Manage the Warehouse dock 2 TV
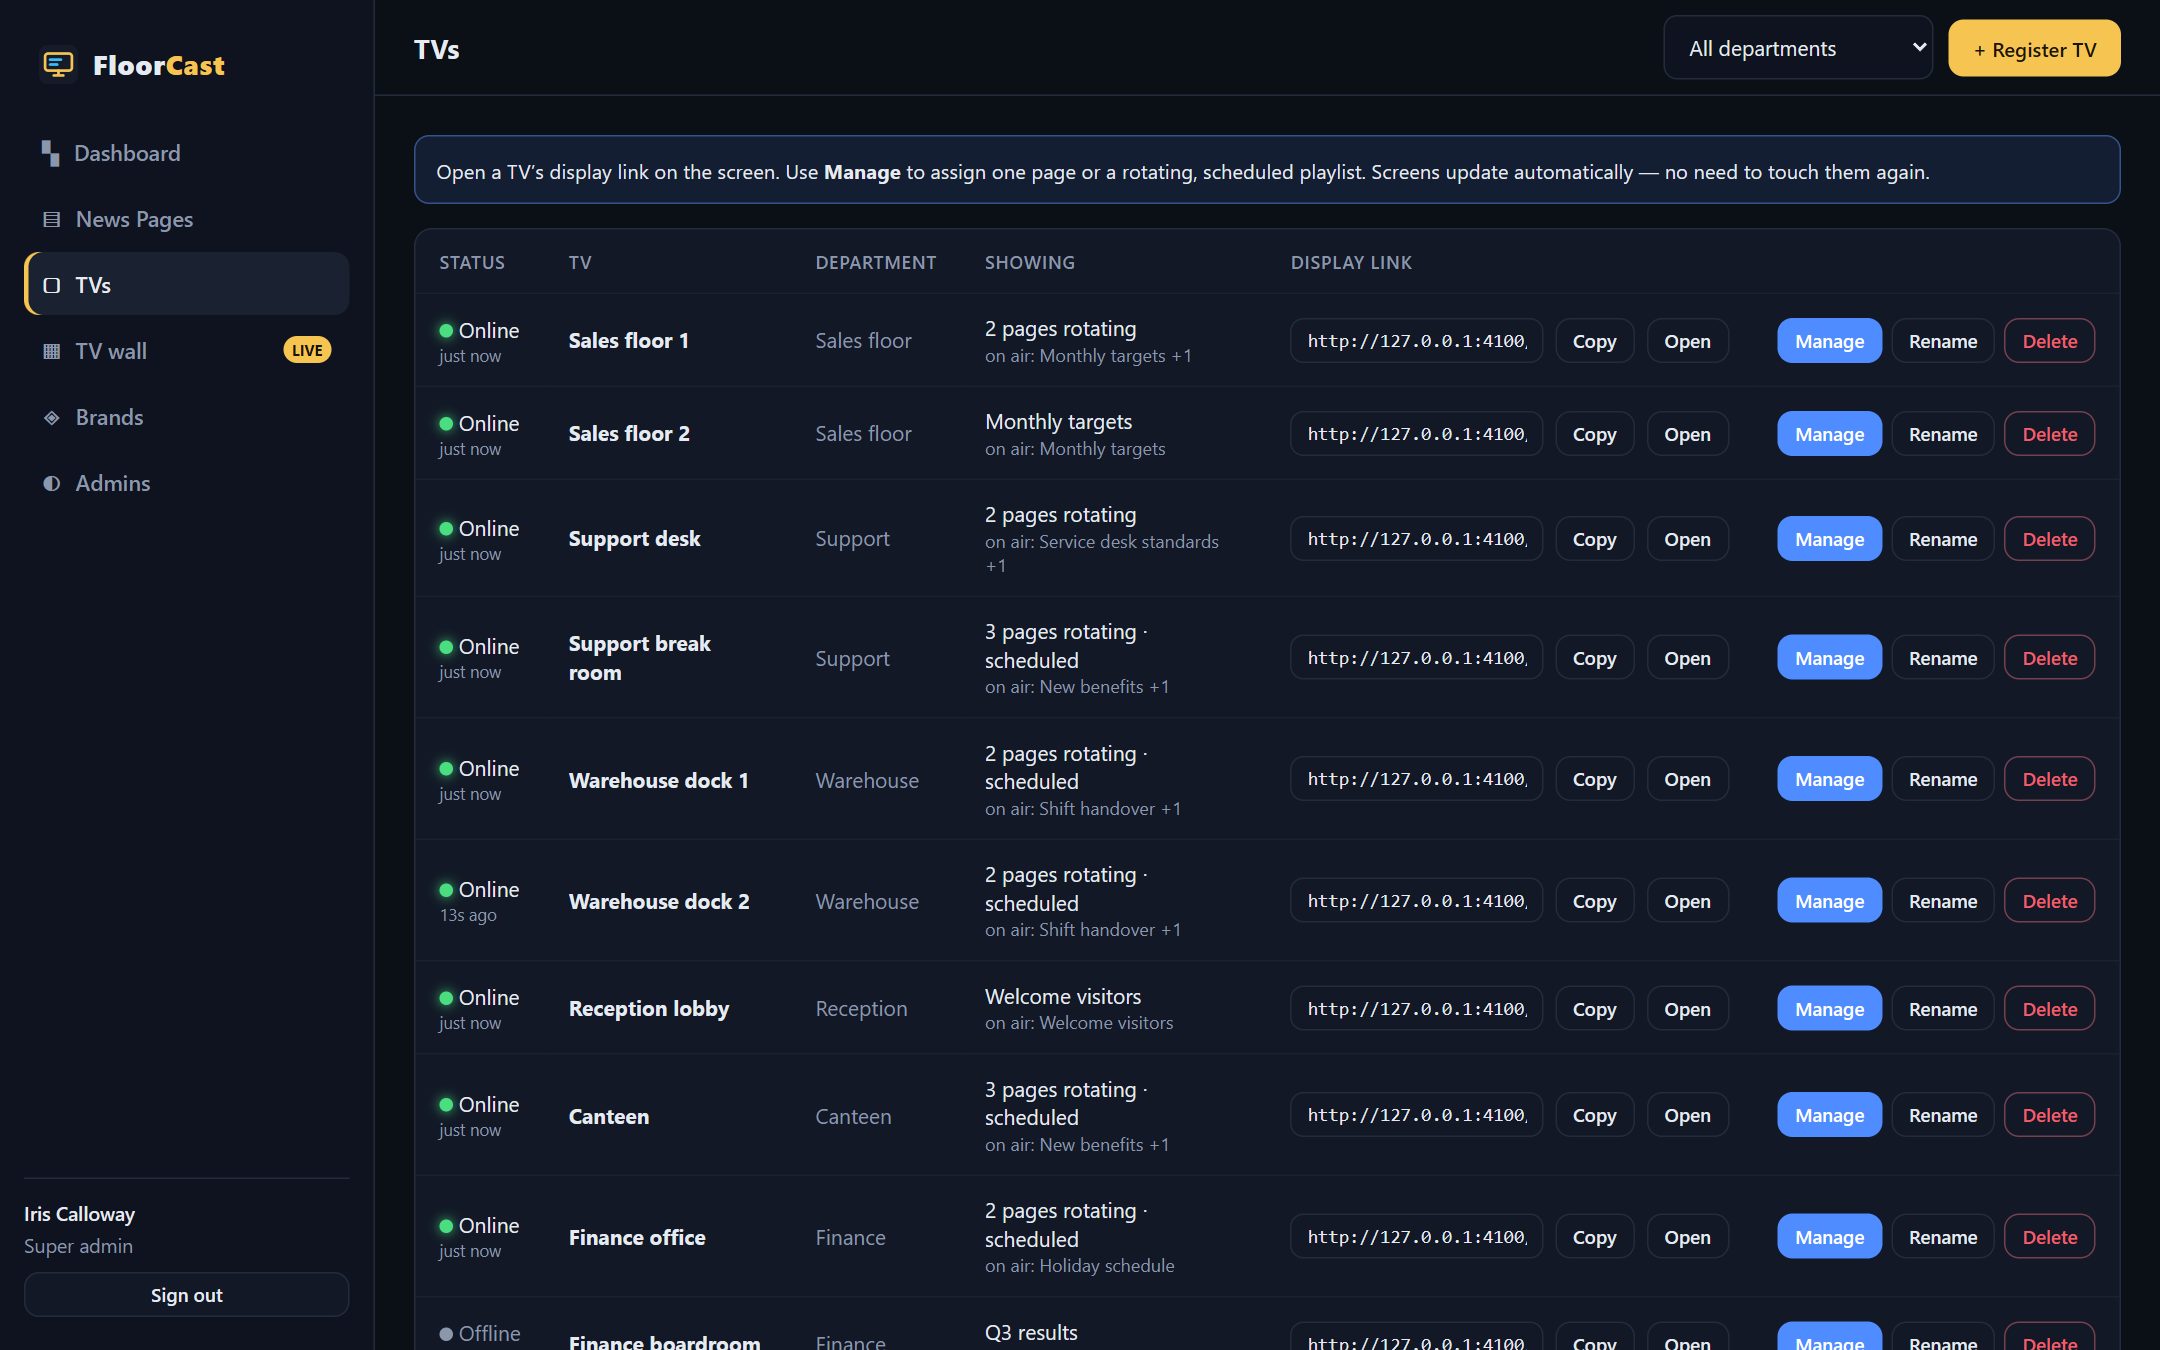 pyautogui.click(x=1829, y=901)
